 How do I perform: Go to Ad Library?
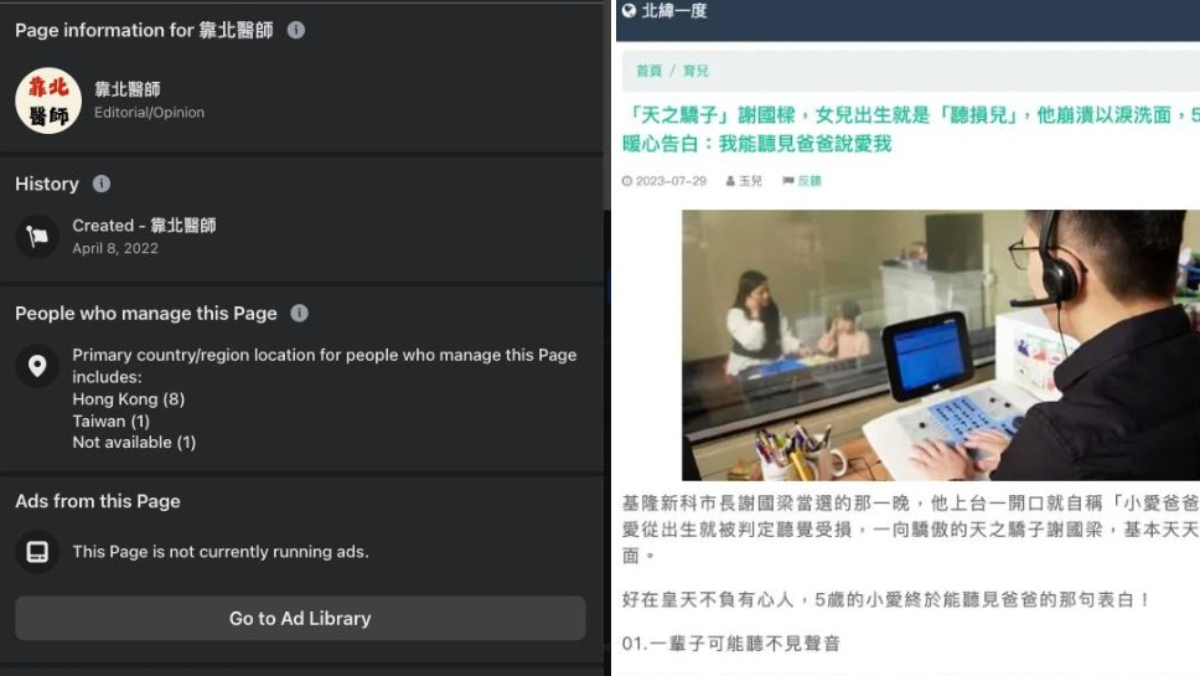click(300, 618)
